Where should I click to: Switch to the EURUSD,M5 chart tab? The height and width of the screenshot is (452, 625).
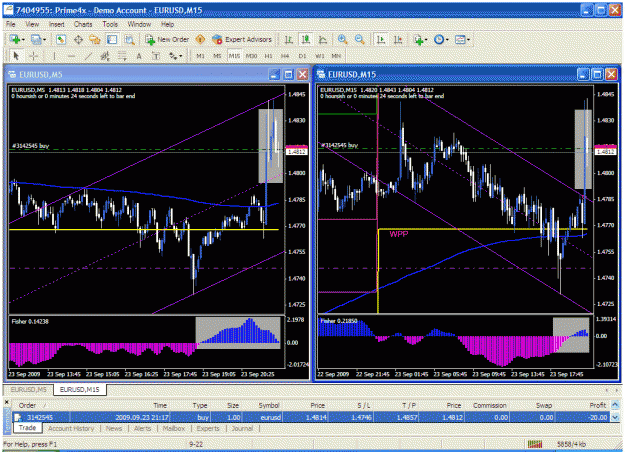(28, 389)
